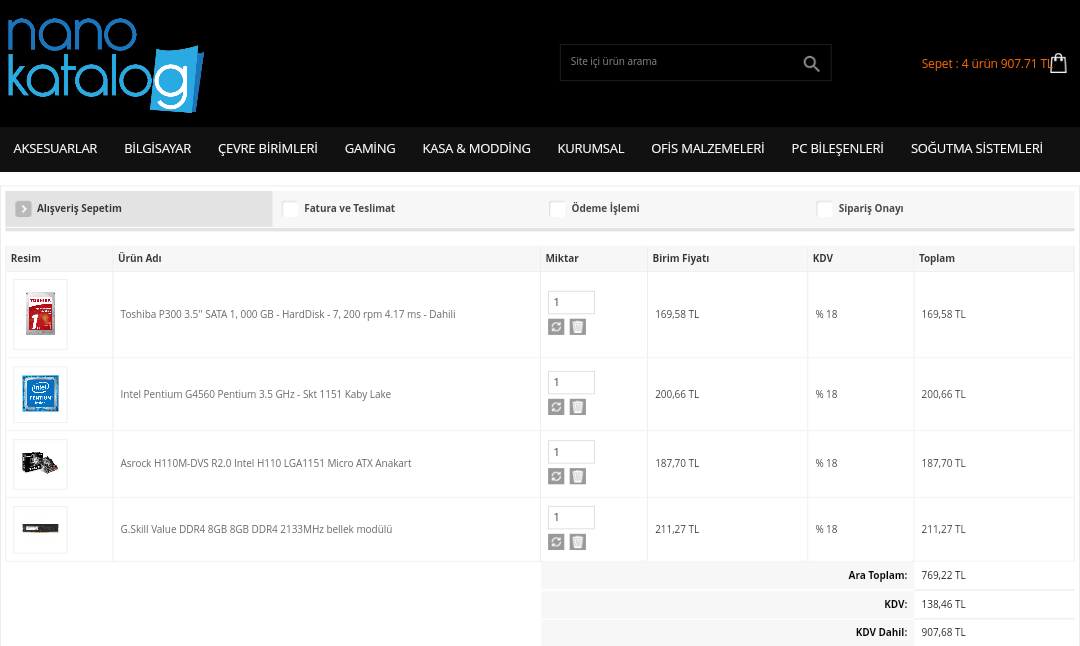Image resolution: width=1080 pixels, height=646 pixels.
Task: Open the AKSESUARLAR menu
Action: pos(55,149)
